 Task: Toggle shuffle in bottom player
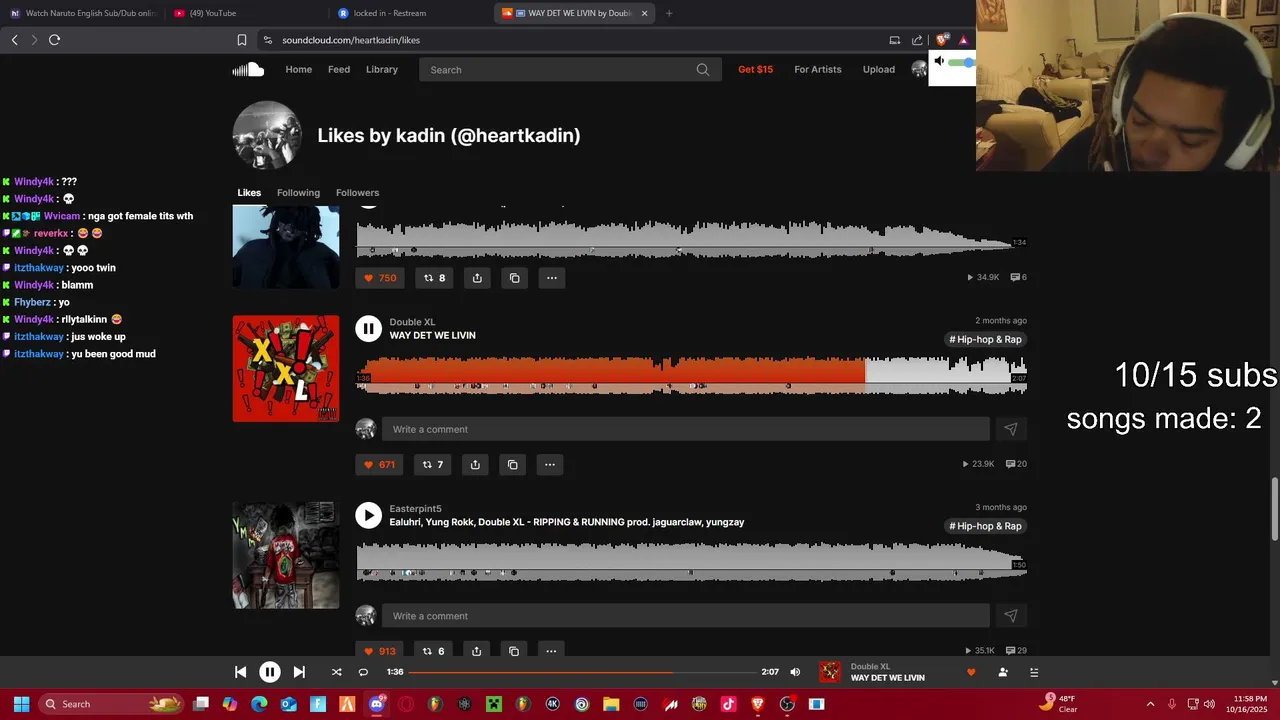336,672
